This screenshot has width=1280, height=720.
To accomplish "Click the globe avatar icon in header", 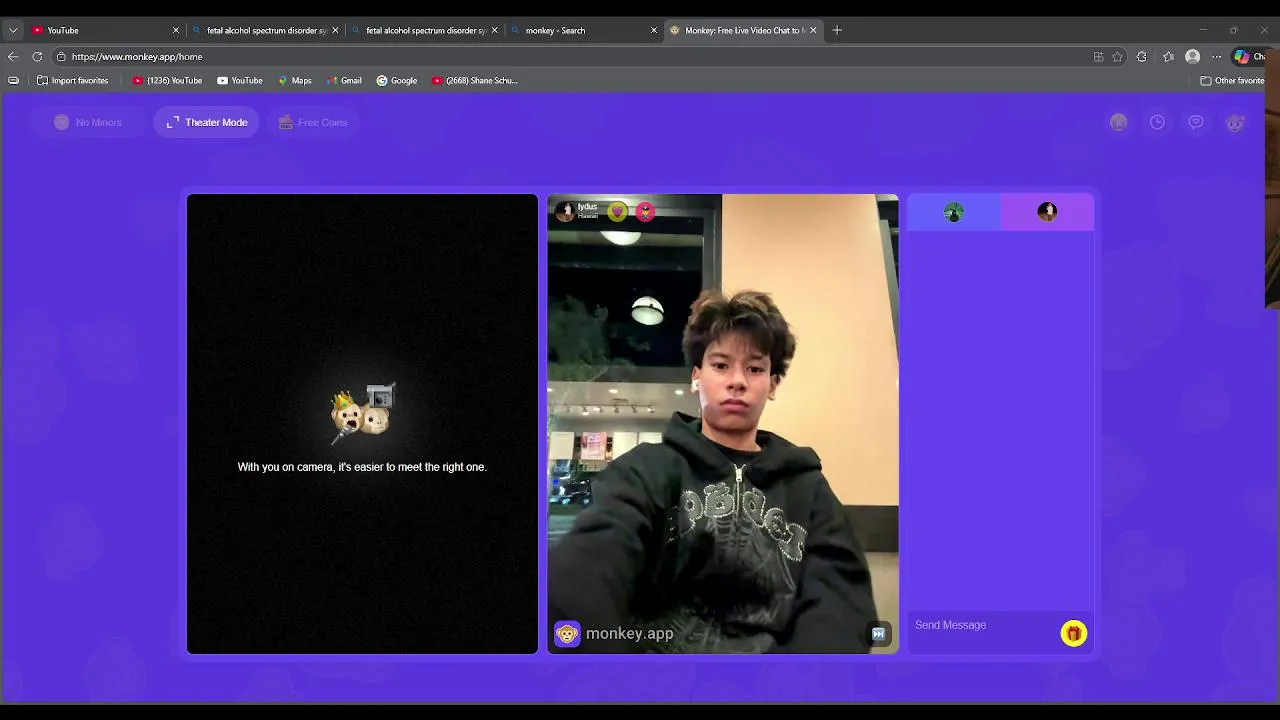I will pos(1118,122).
